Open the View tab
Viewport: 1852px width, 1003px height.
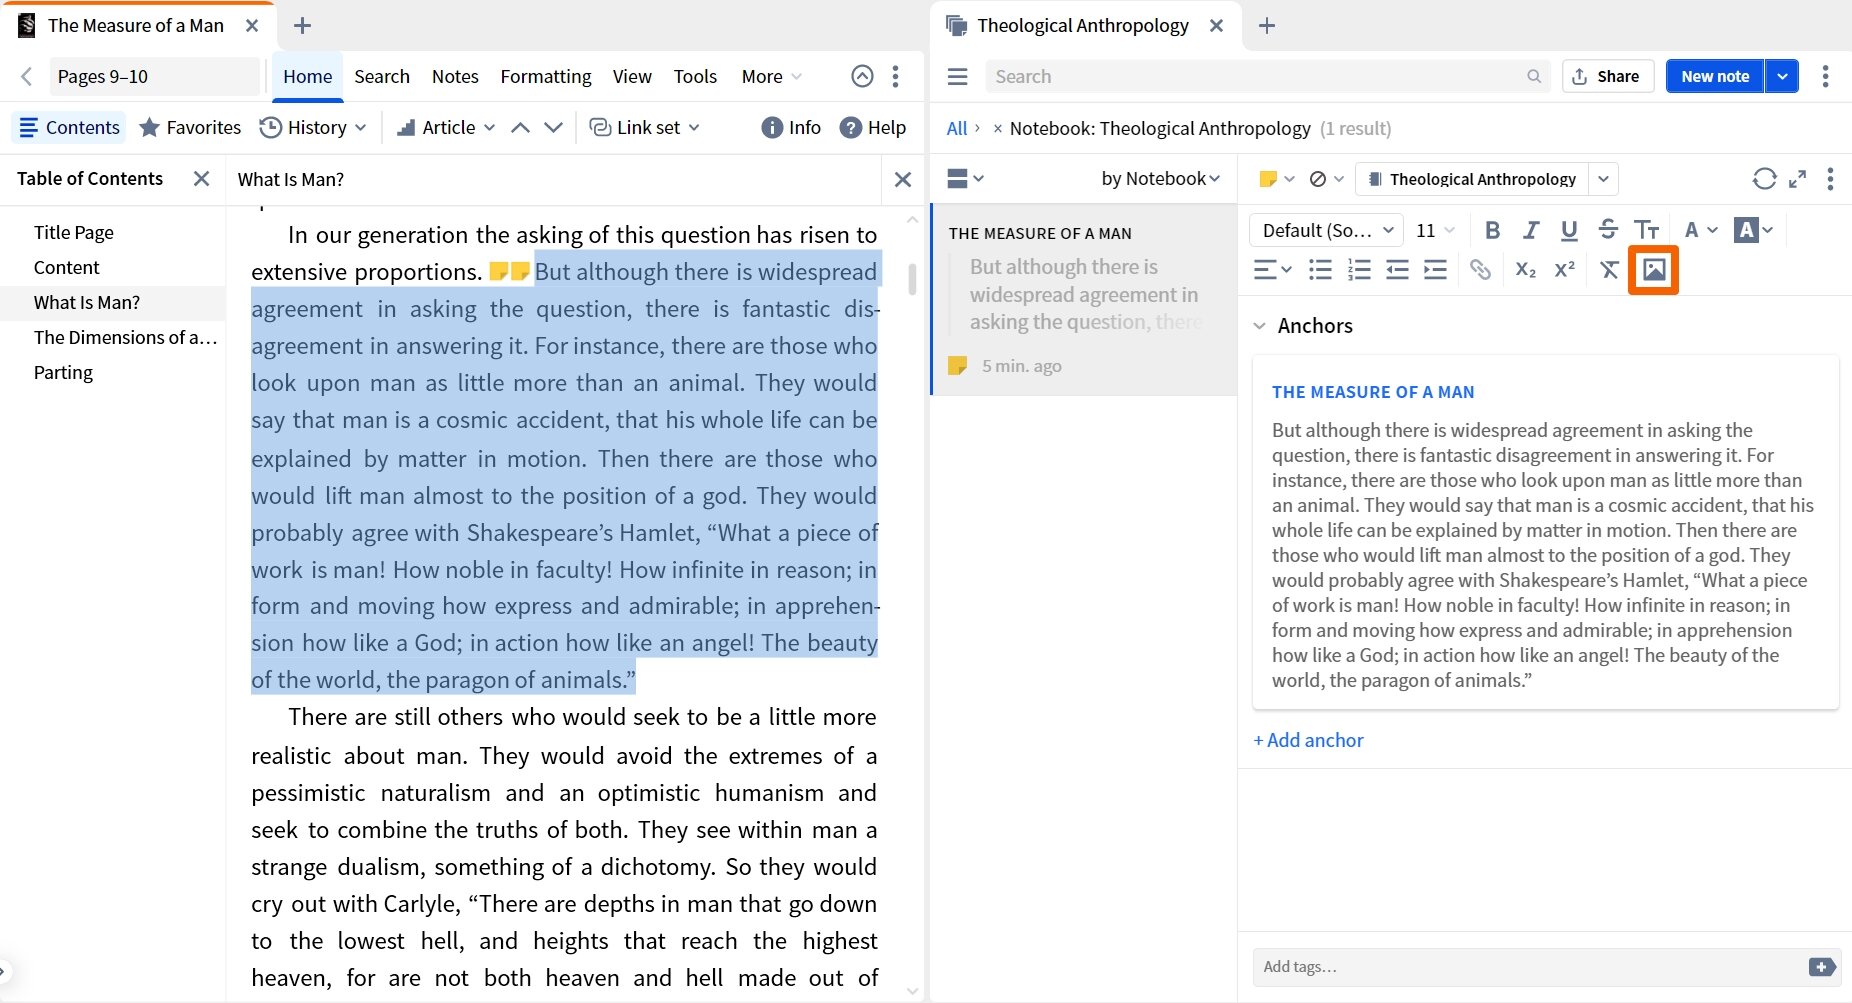(x=632, y=76)
